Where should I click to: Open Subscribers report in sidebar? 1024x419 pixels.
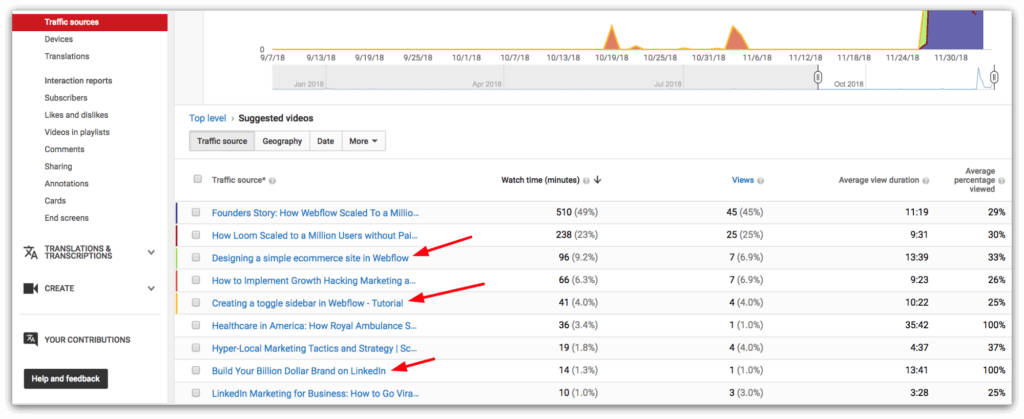click(x=66, y=98)
